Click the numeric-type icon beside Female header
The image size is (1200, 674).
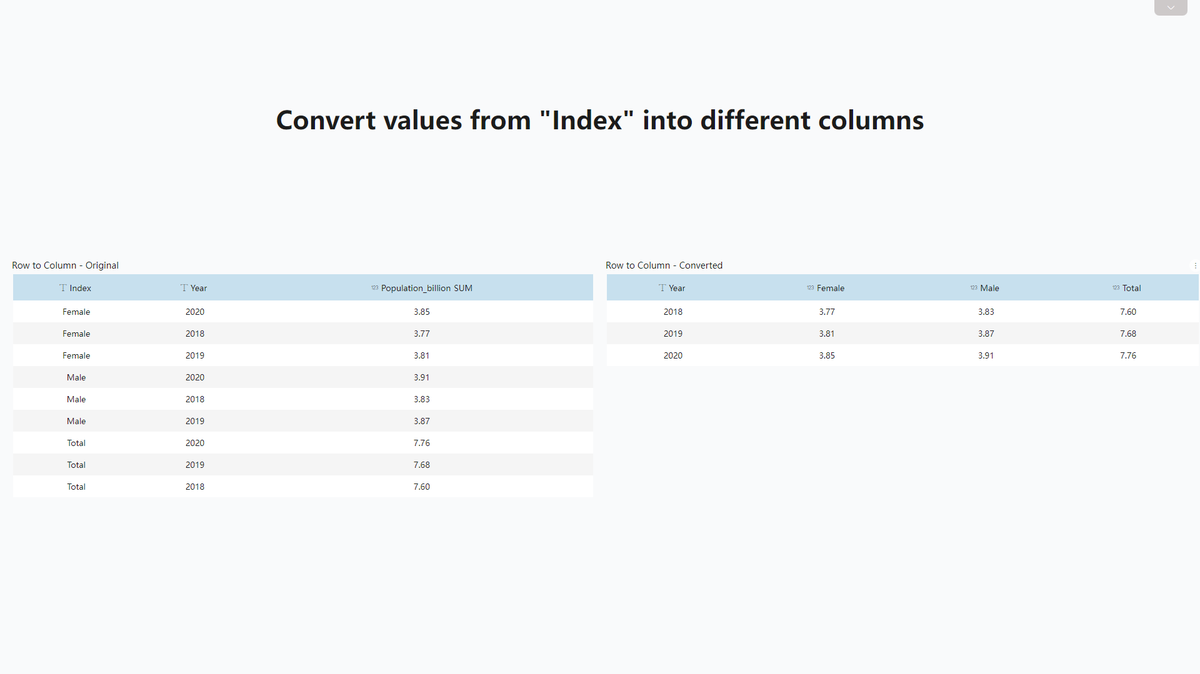point(810,288)
